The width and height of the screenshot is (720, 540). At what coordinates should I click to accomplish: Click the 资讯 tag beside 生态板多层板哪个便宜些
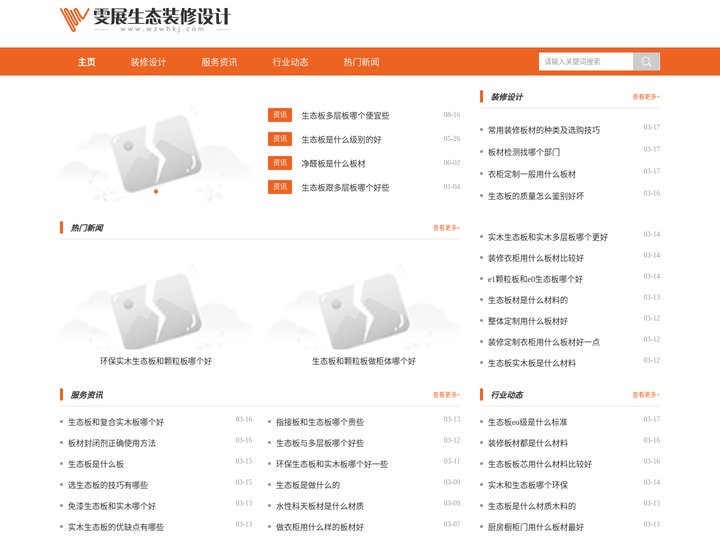pyautogui.click(x=280, y=115)
